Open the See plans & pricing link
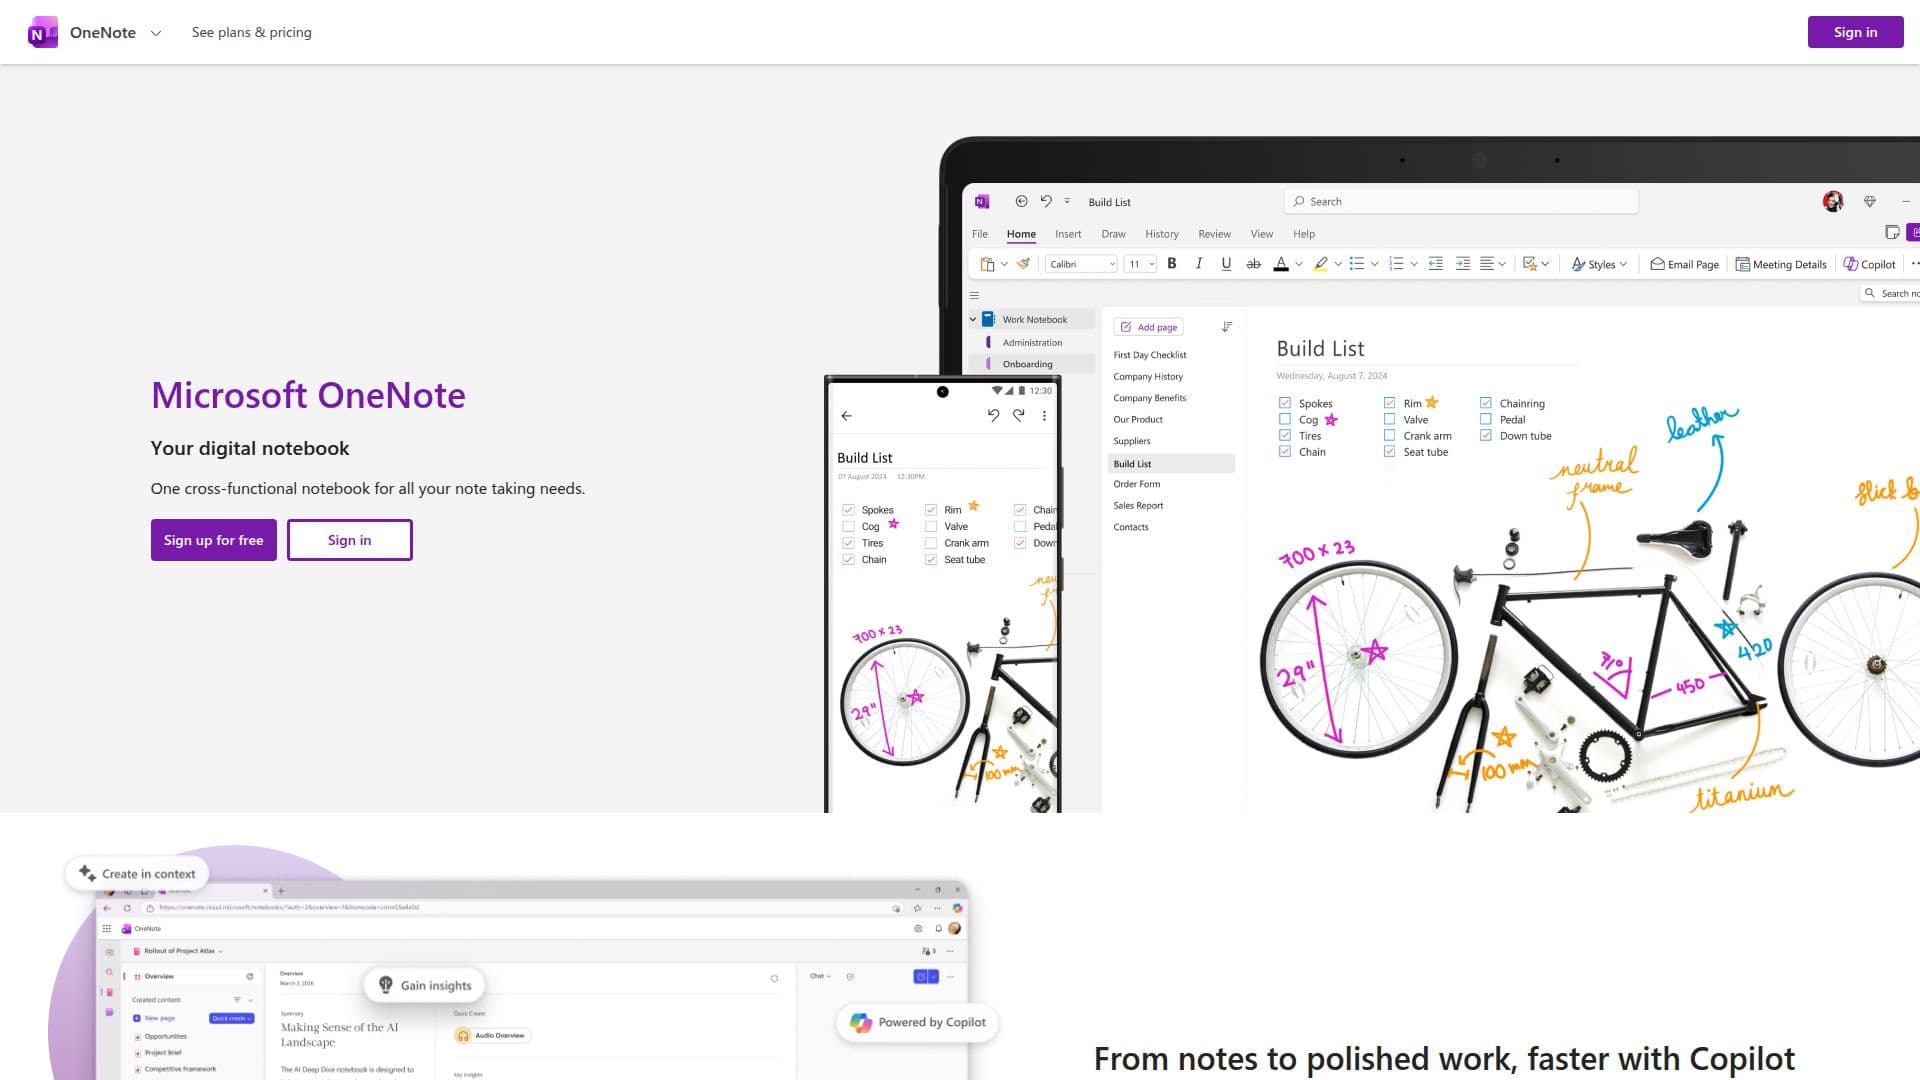1920x1080 pixels. click(252, 32)
